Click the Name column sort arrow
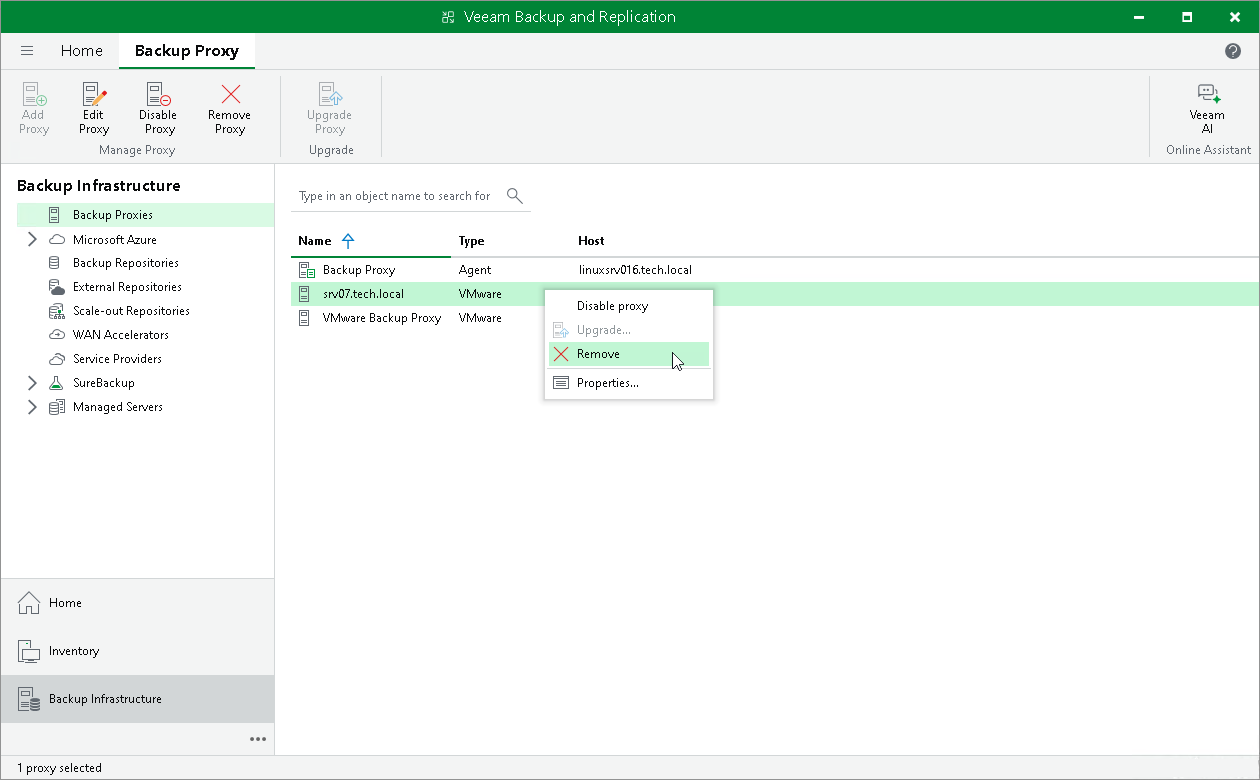The height and width of the screenshot is (780, 1260). [348, 241]
